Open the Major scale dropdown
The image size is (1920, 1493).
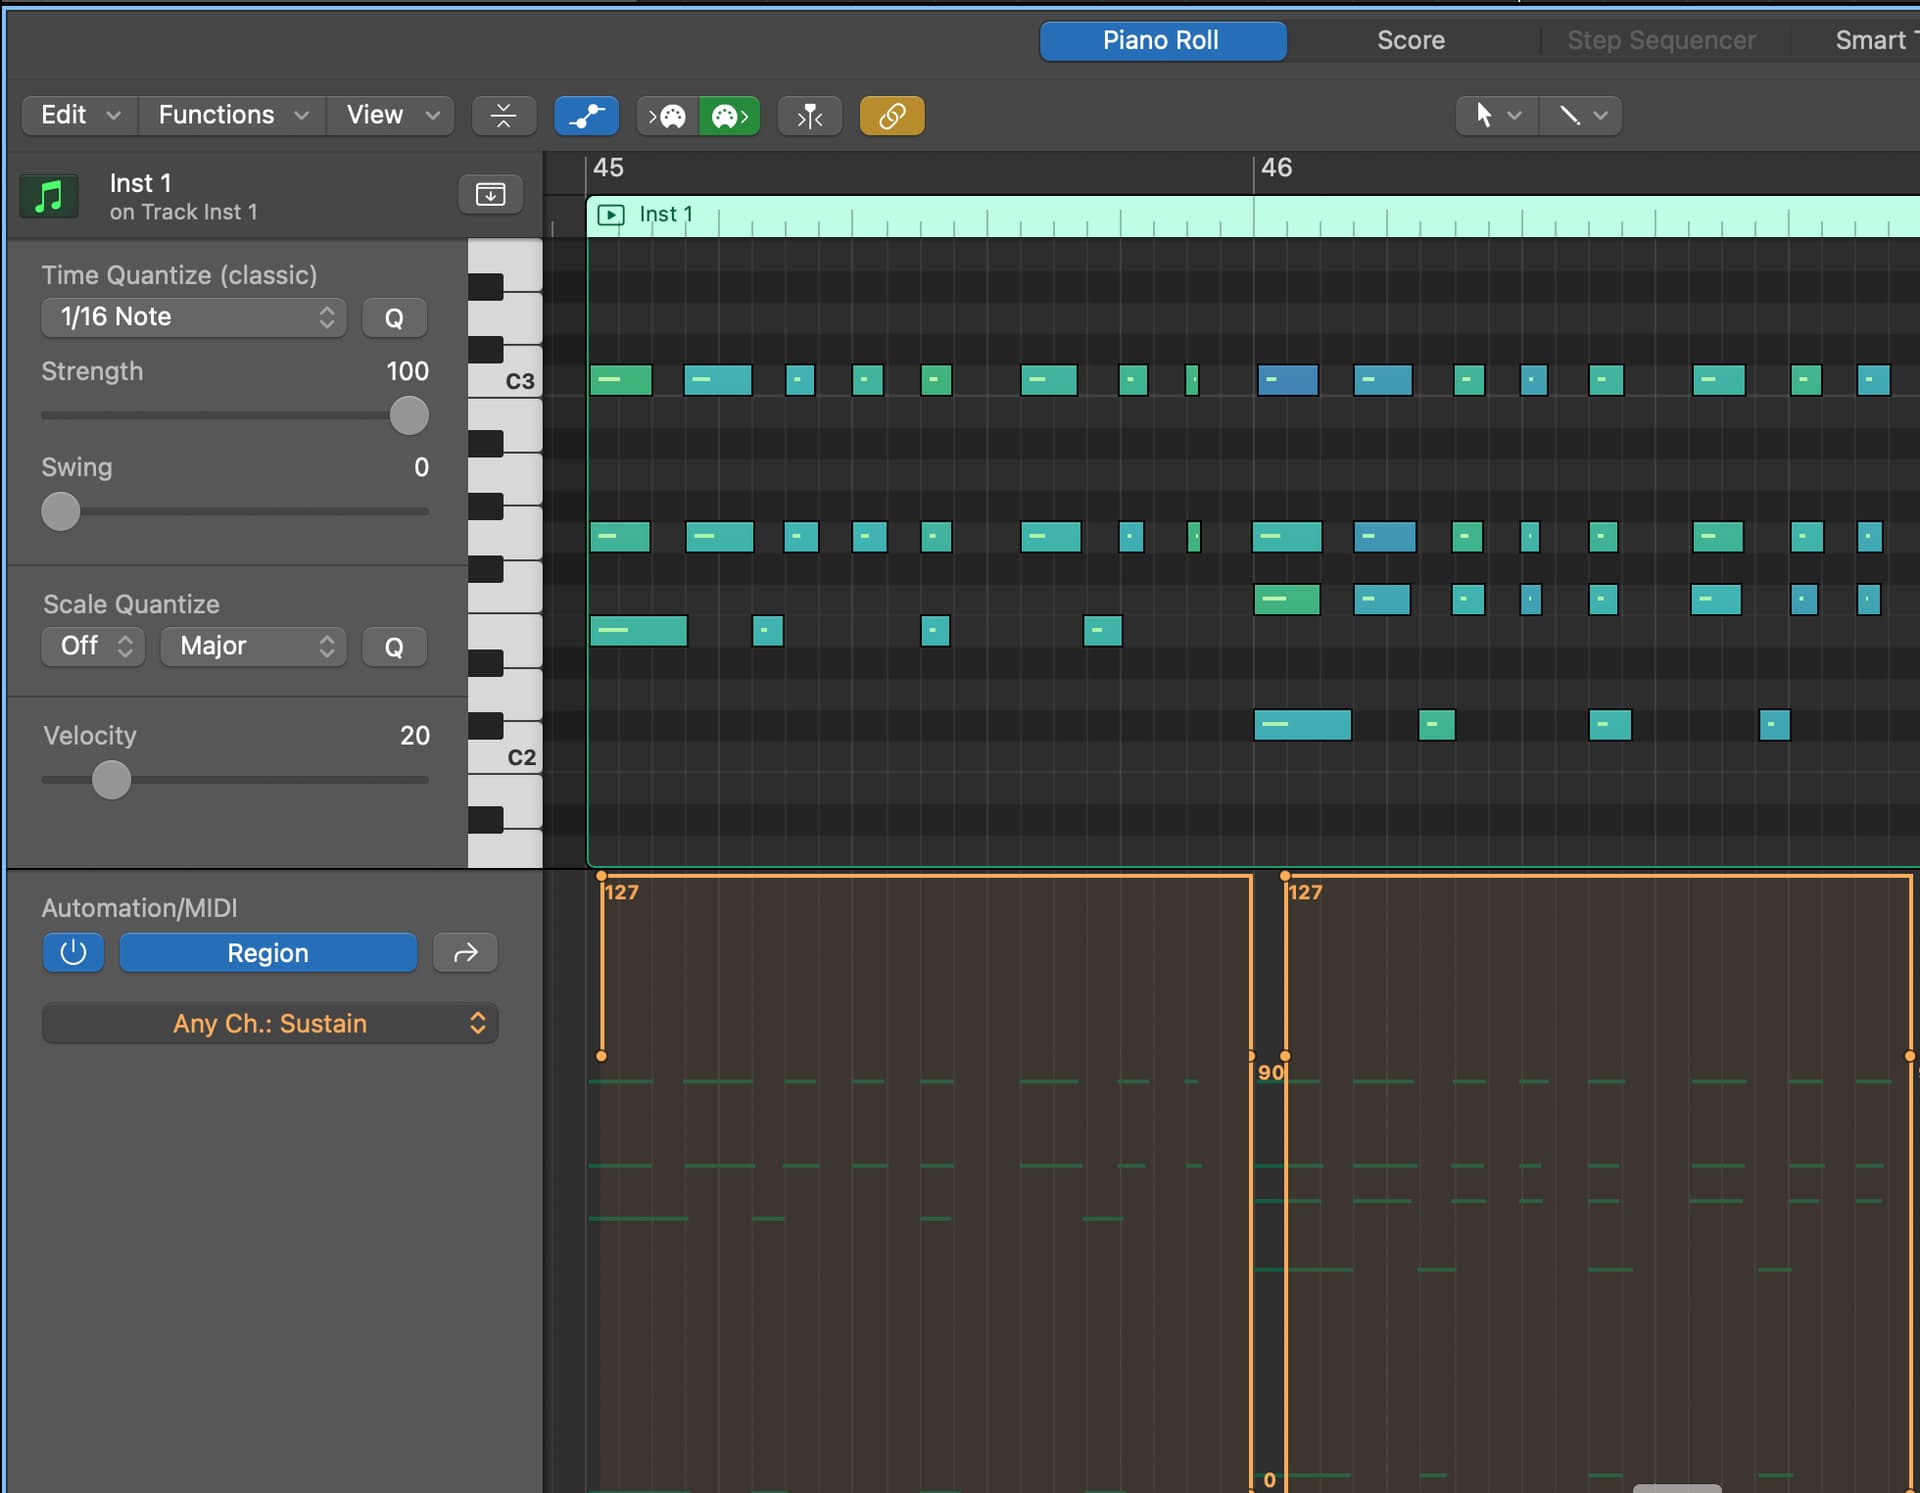[254, 646]
